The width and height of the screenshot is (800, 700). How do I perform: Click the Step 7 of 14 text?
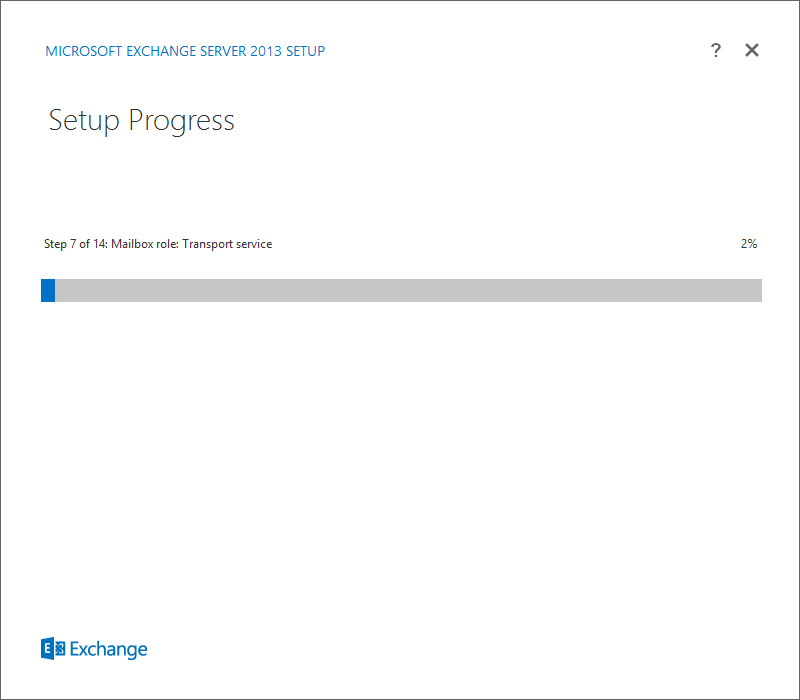coord(75,244)
